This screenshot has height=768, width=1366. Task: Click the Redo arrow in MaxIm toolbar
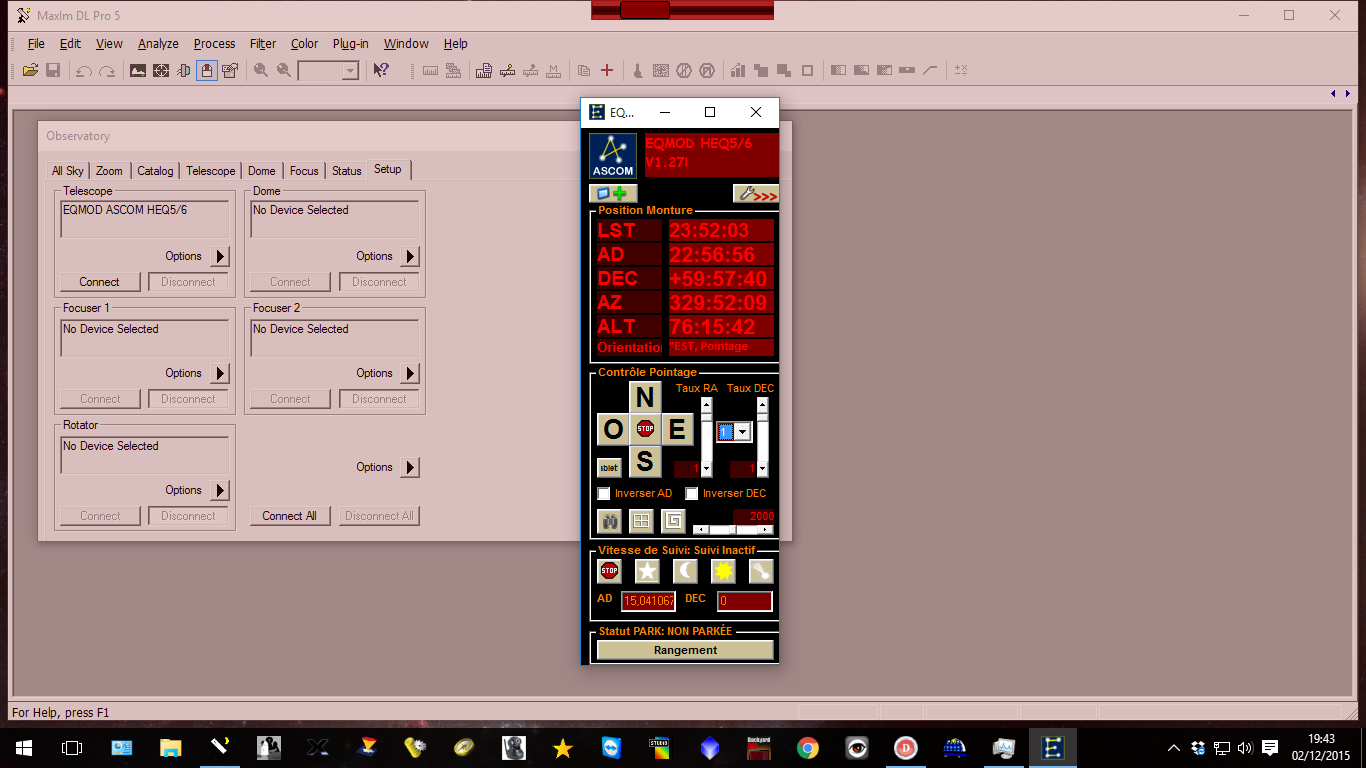[107, 70]
